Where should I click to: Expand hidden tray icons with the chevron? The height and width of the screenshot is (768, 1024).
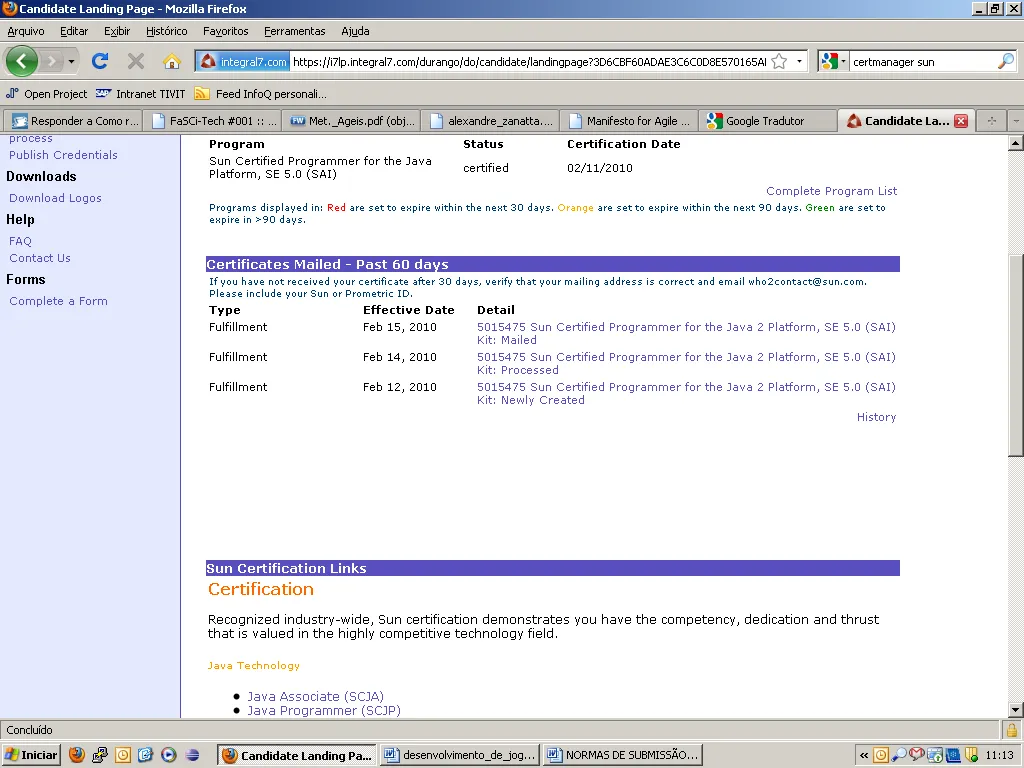(x=864, y=756)
